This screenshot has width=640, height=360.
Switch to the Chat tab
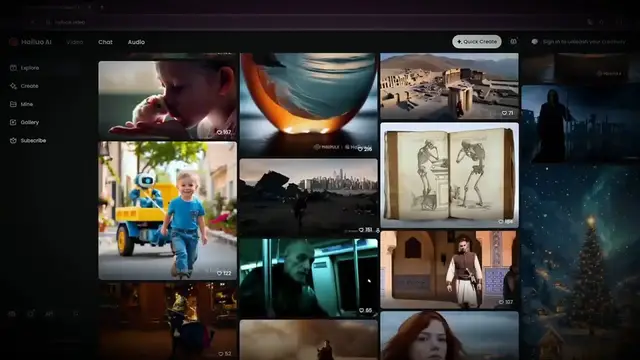tap(105, 42)
